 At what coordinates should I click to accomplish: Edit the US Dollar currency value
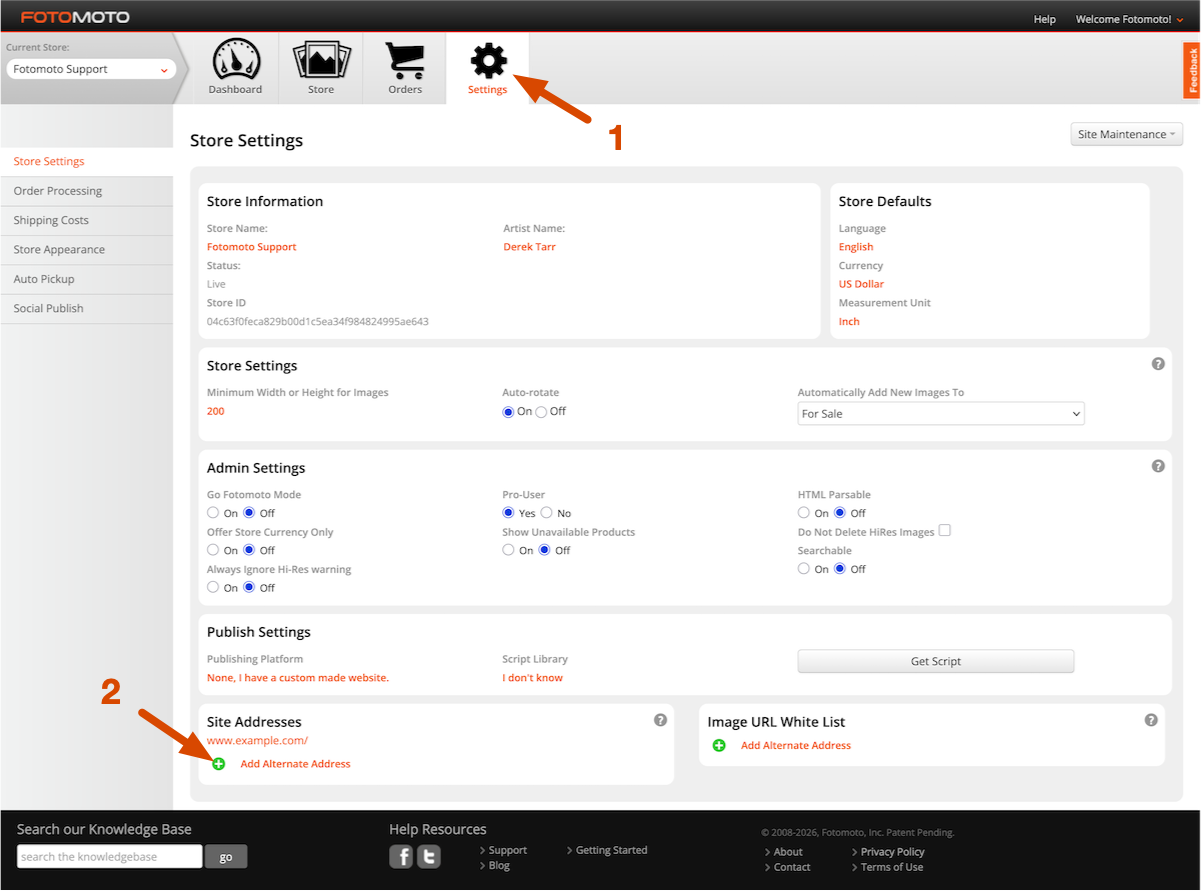point(861,284)
